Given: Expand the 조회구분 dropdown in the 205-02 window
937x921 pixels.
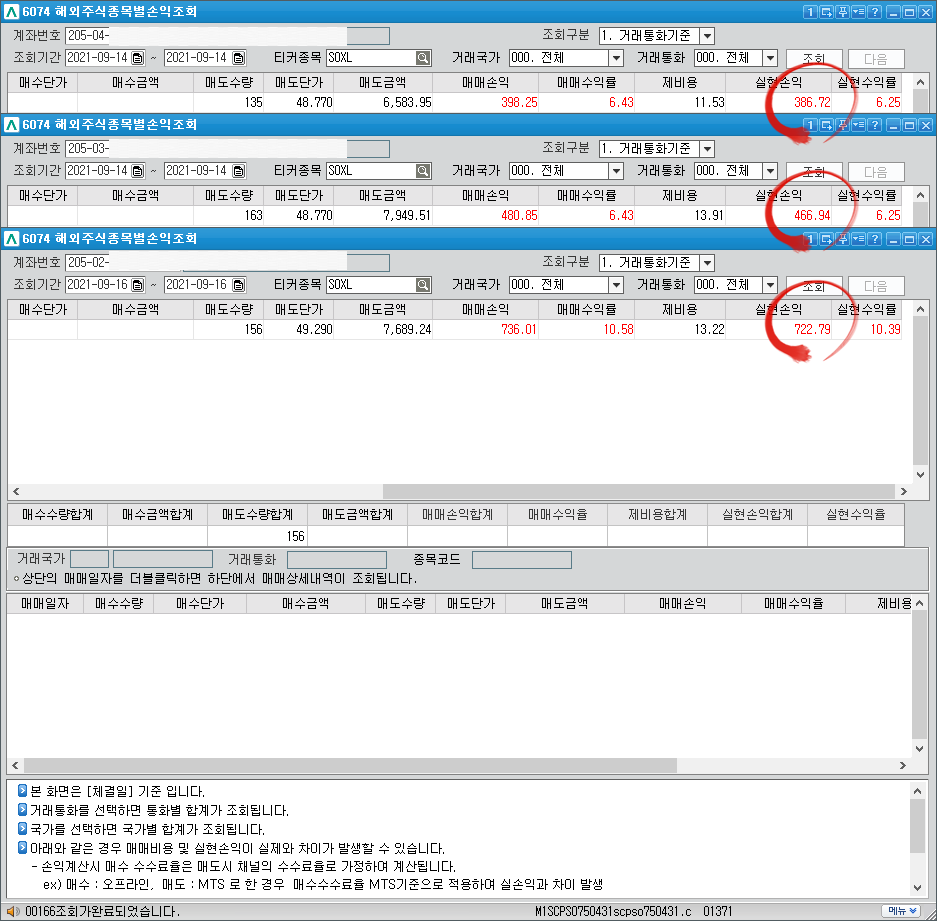Looking at the screenshot, I should point(707,263).
